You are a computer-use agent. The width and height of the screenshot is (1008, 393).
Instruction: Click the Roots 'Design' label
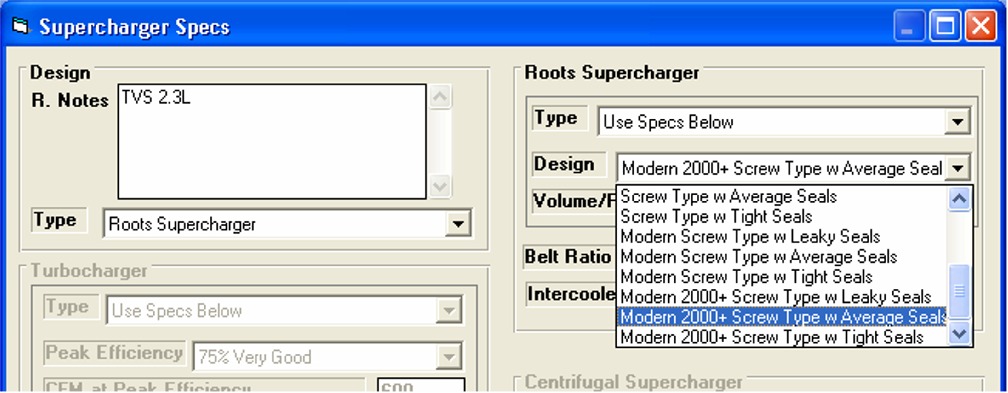click(x=564, y=164)
